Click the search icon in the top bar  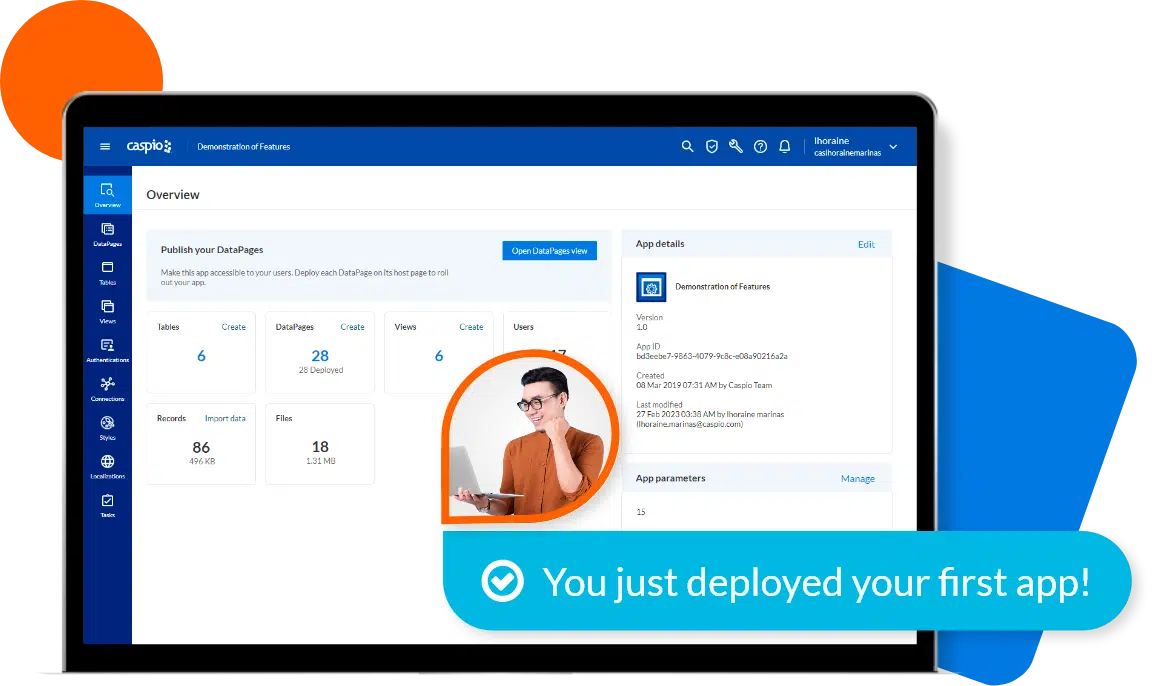click(688, 146)
